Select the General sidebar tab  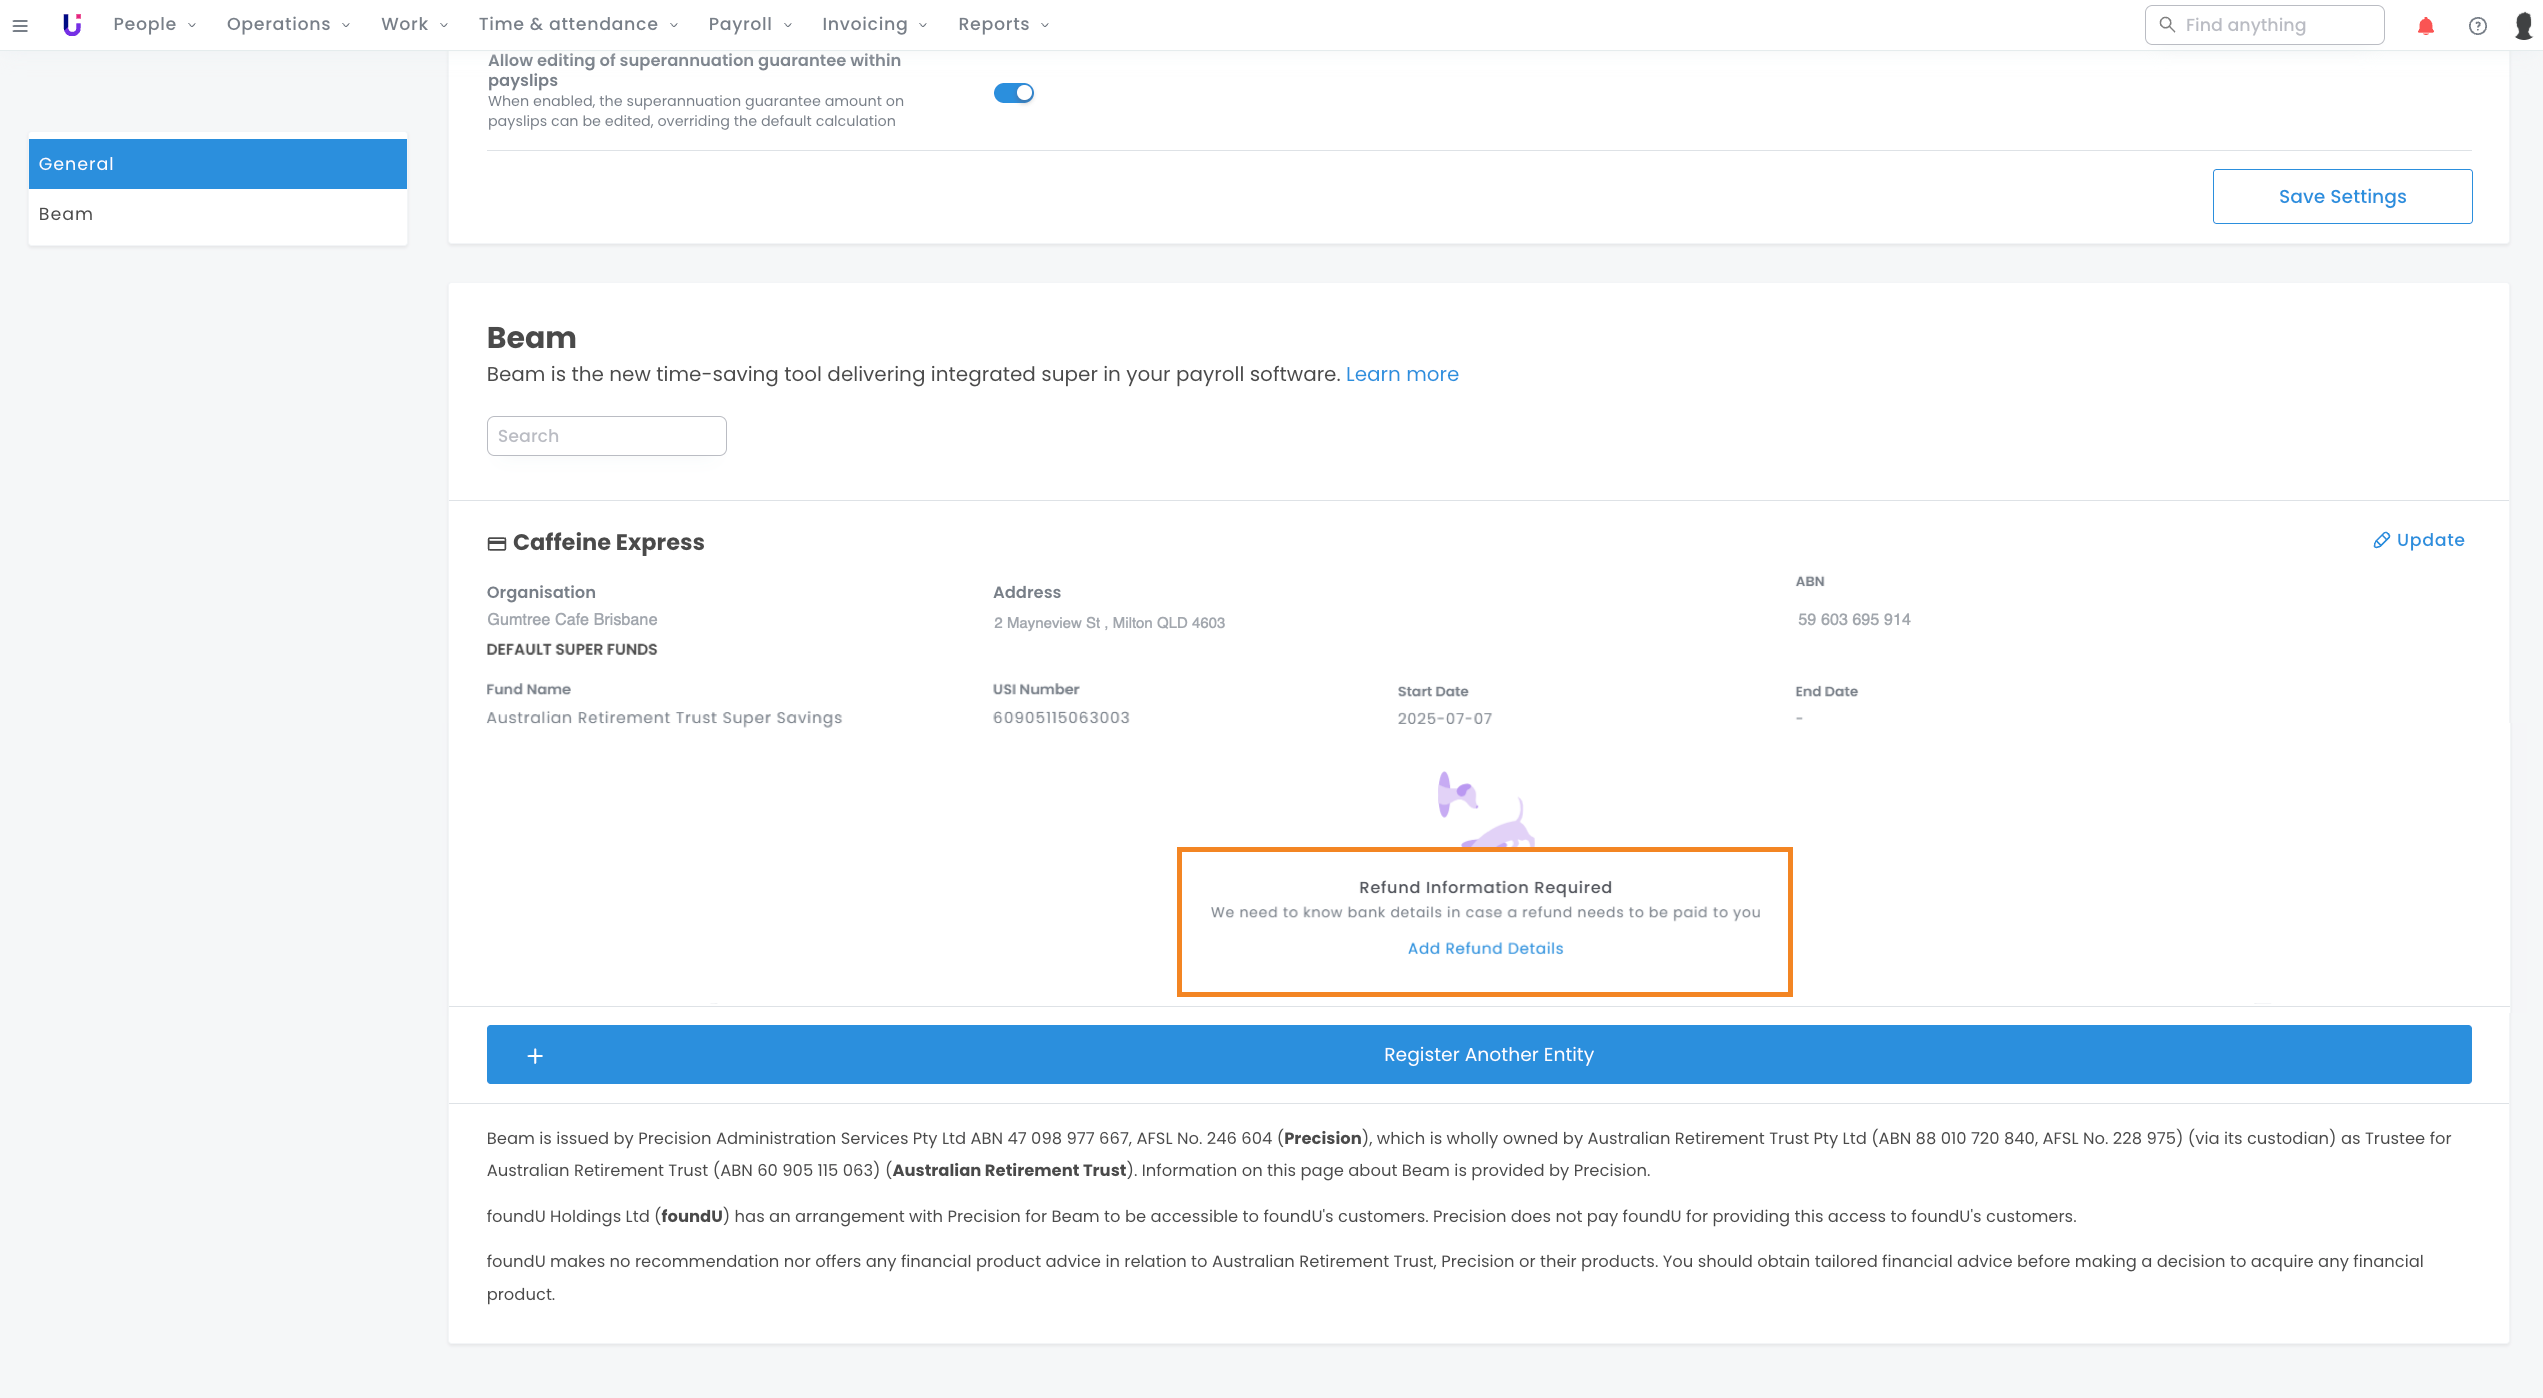(x=217, y=164)
